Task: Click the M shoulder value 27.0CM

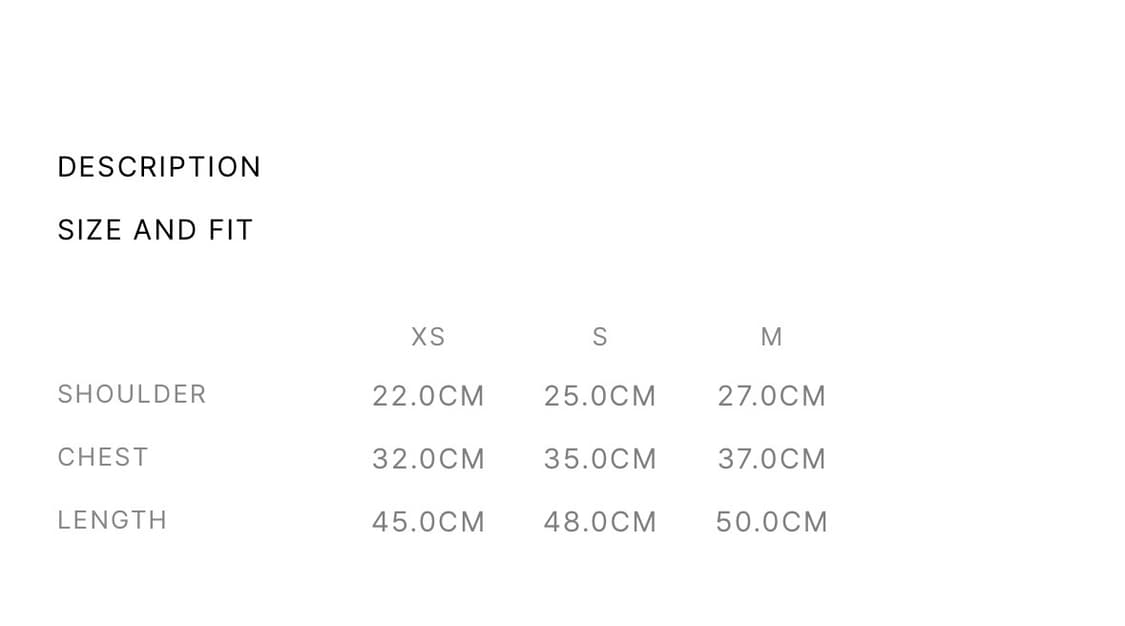Action: [771, 396]
